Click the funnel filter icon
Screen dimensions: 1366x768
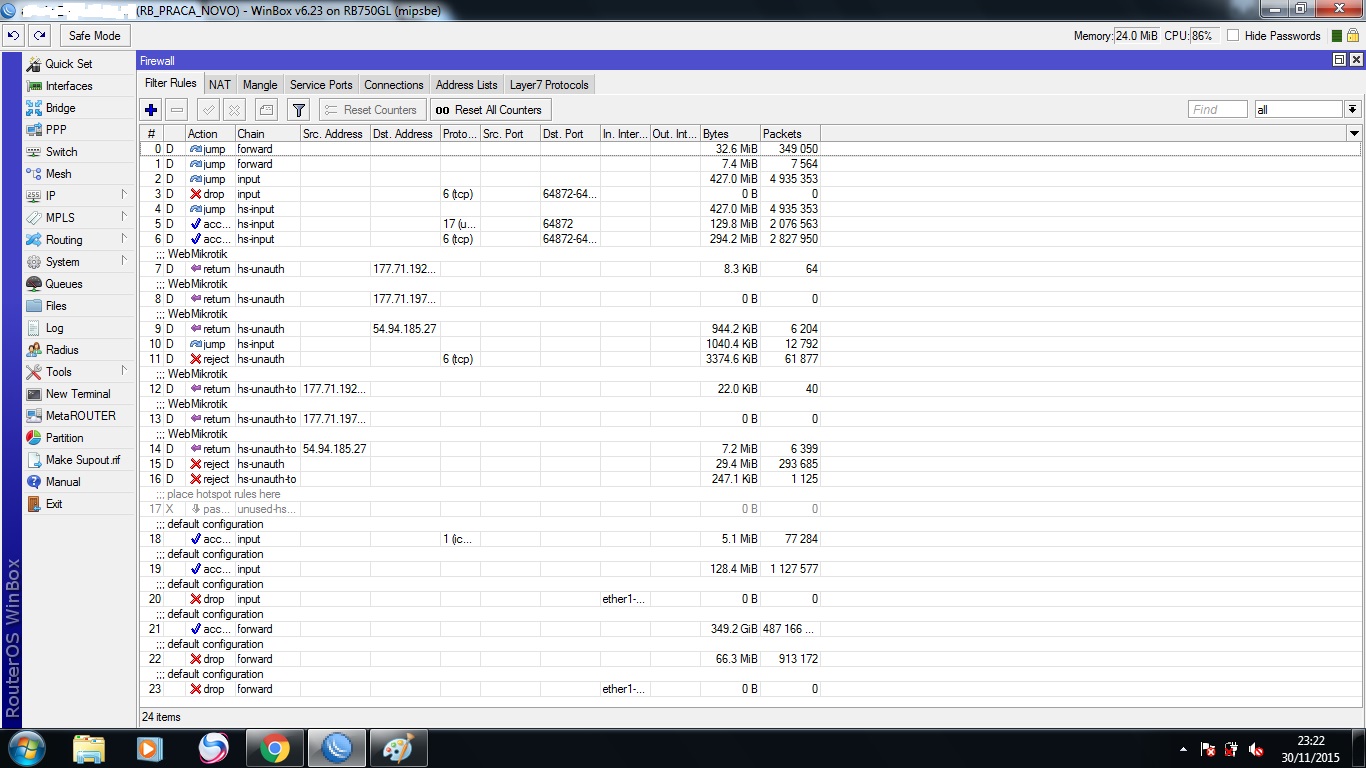point(298,110)
